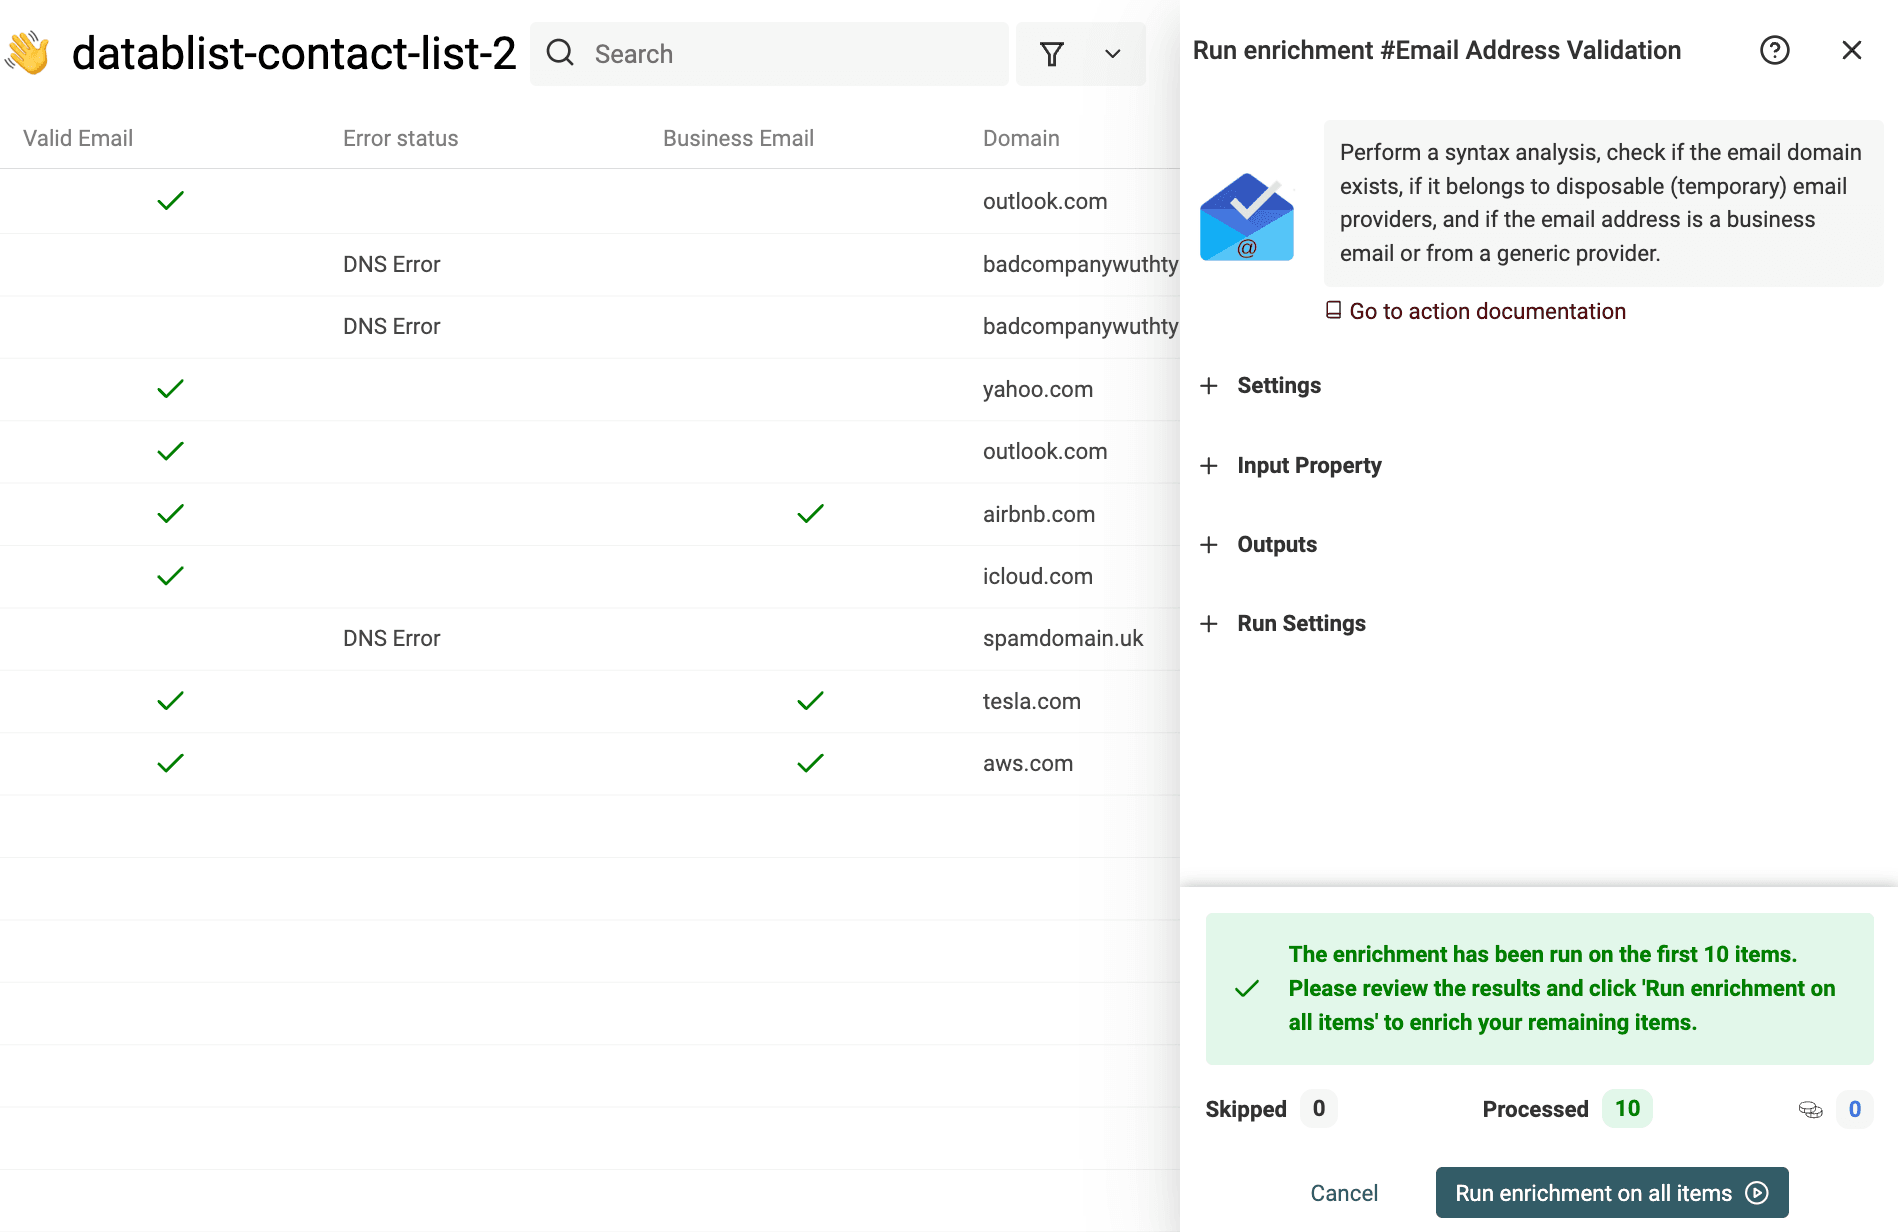Toggle Business Email check for airbnb.com row
1898x1232 pixels.
pos(810,514)
